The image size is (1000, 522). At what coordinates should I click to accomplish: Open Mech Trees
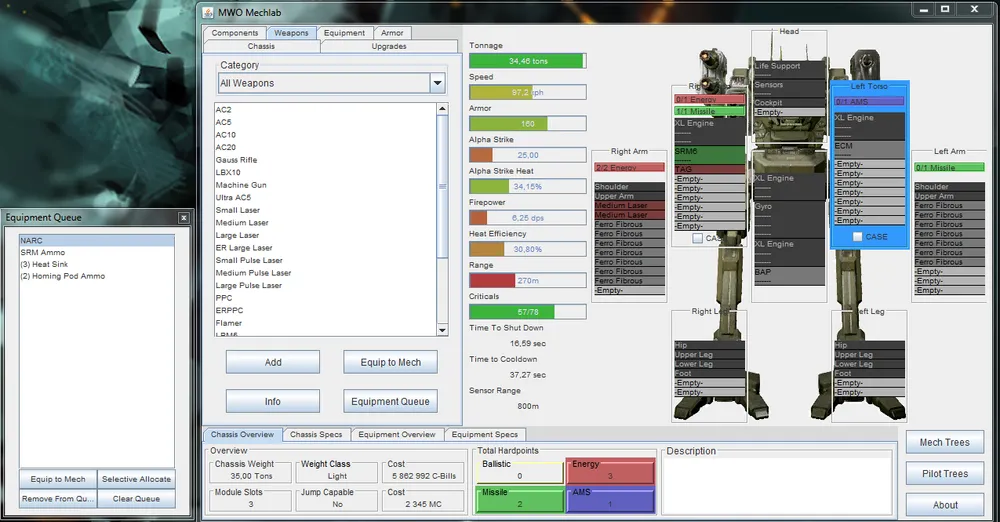point(944,442)
